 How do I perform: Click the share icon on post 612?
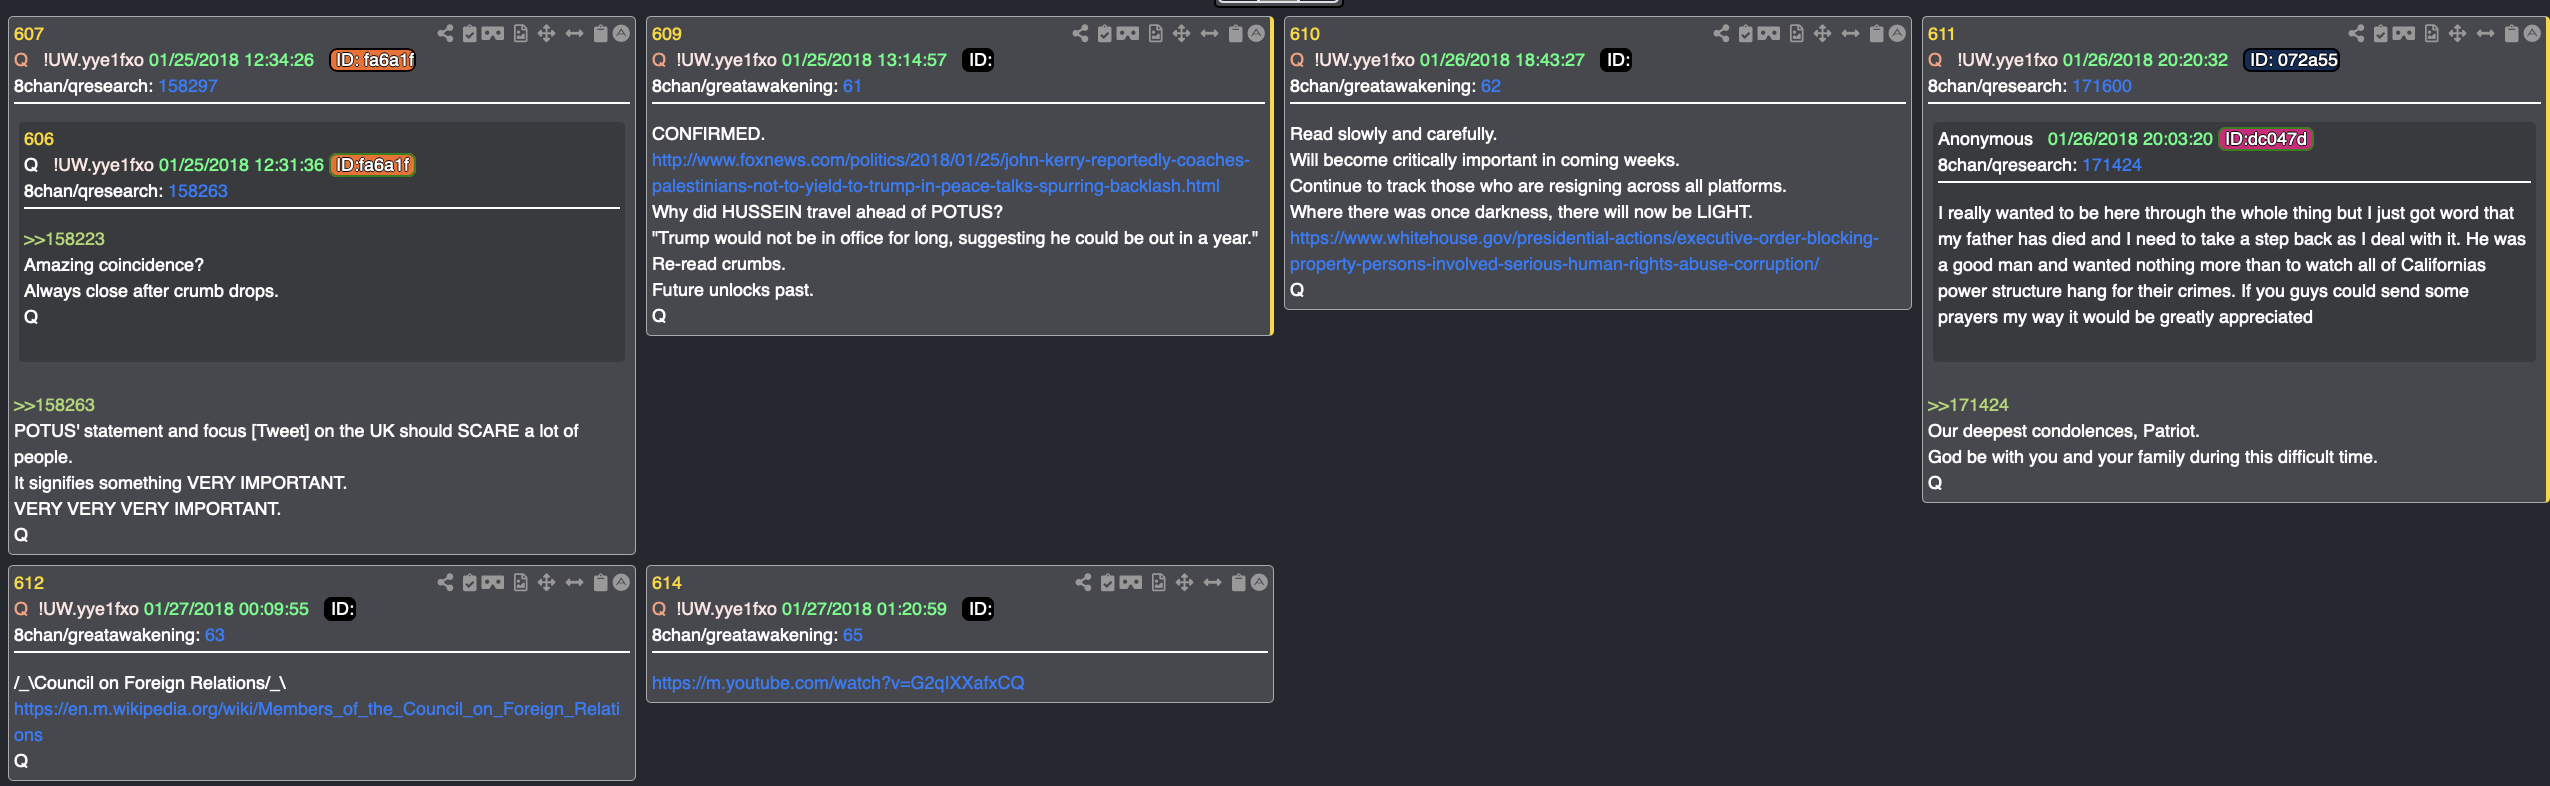(445, 582)
